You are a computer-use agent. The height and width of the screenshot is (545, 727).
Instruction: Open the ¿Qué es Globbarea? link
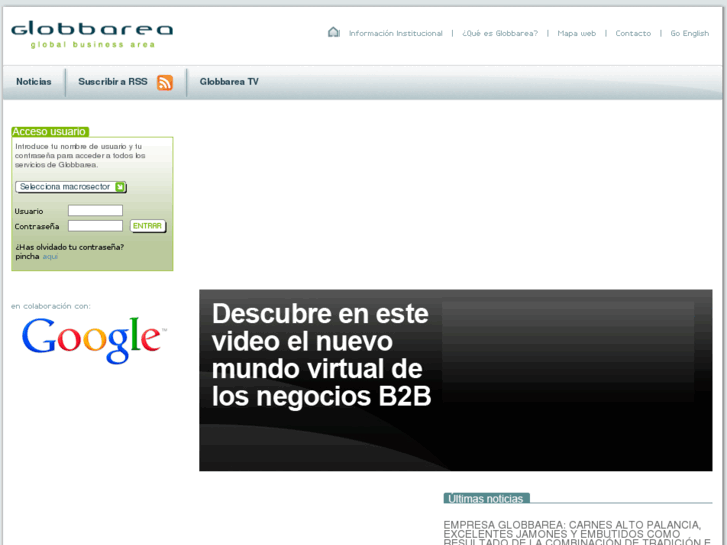(500, 33)
